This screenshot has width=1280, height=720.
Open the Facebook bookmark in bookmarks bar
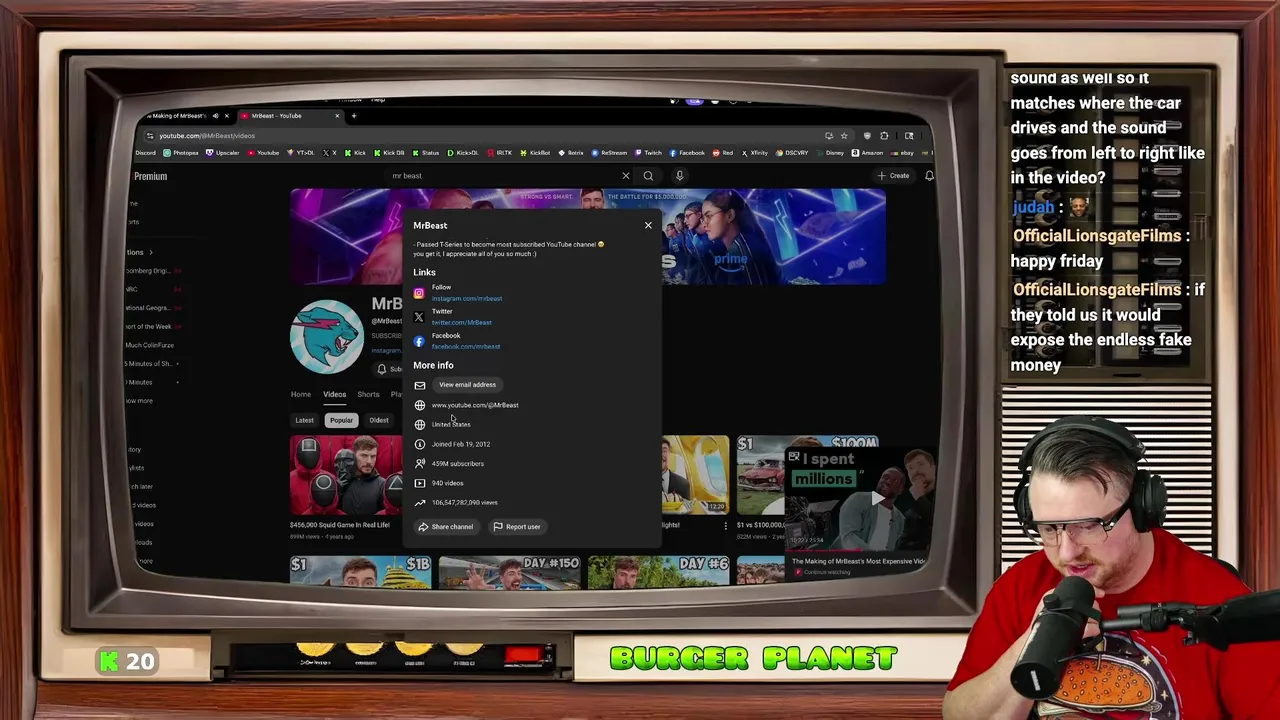pyautogui.click(x=688, y=153)
